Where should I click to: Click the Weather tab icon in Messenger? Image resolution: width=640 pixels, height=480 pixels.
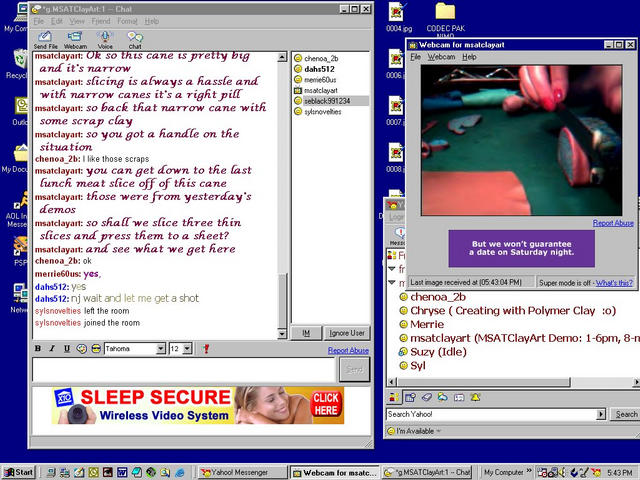tap(442, 397)
